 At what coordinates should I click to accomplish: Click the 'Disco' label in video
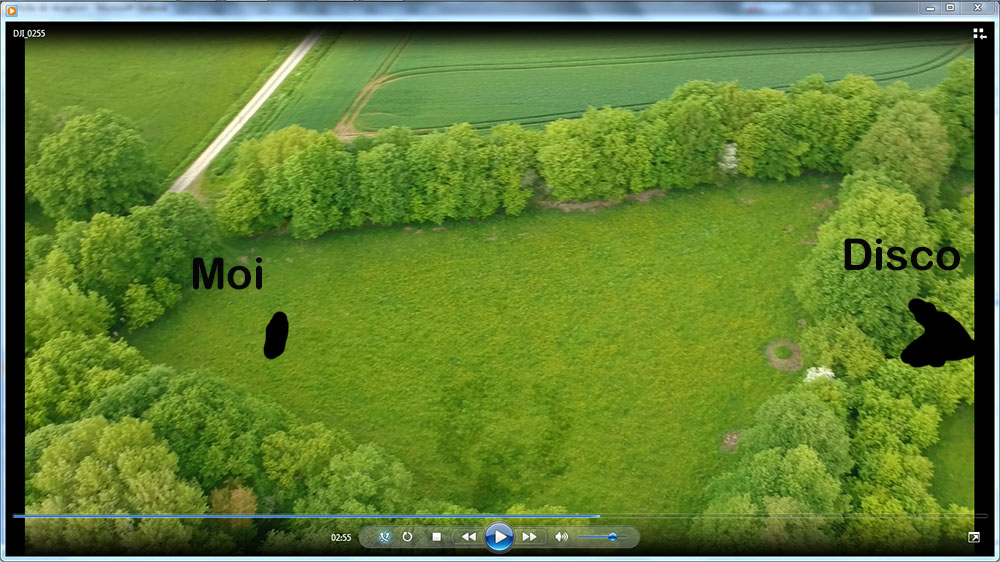tap(900, 256)
